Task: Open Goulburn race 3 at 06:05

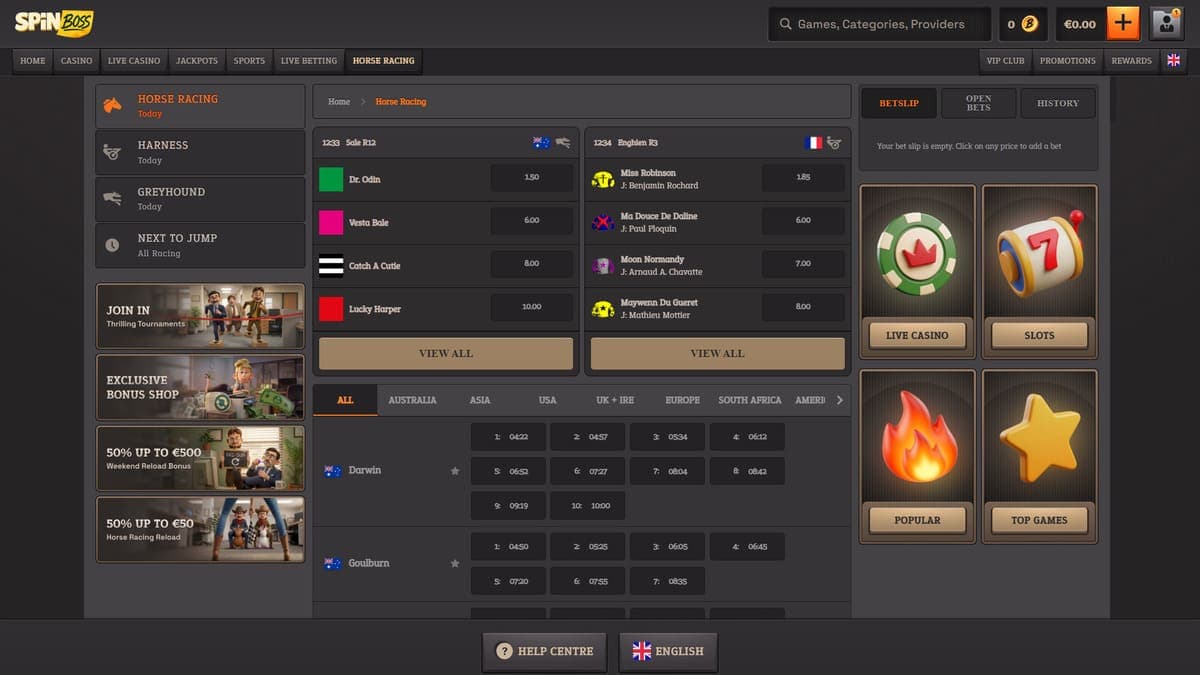Action: (x=667, y=547)
